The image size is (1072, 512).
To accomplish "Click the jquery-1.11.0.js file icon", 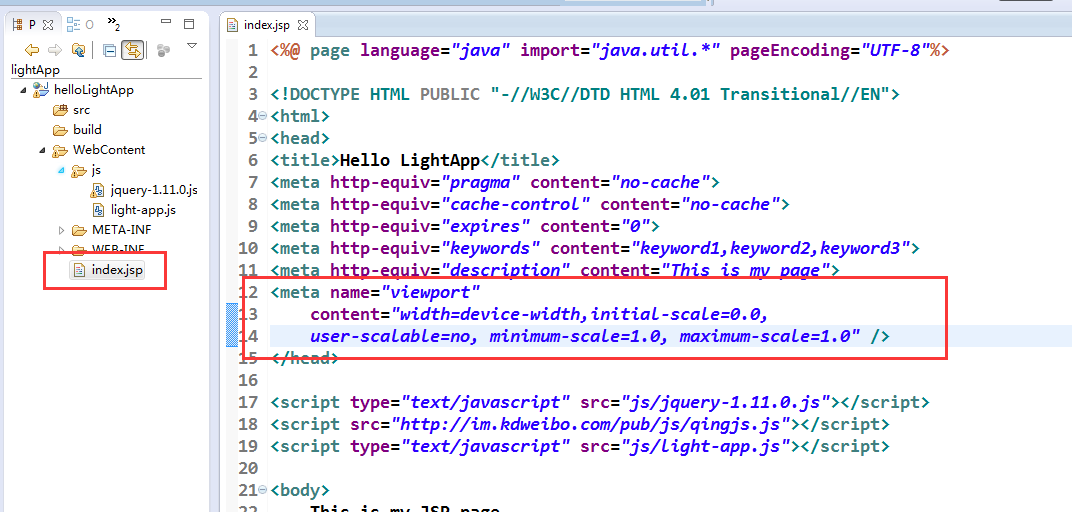I will [x=98, y=190].
